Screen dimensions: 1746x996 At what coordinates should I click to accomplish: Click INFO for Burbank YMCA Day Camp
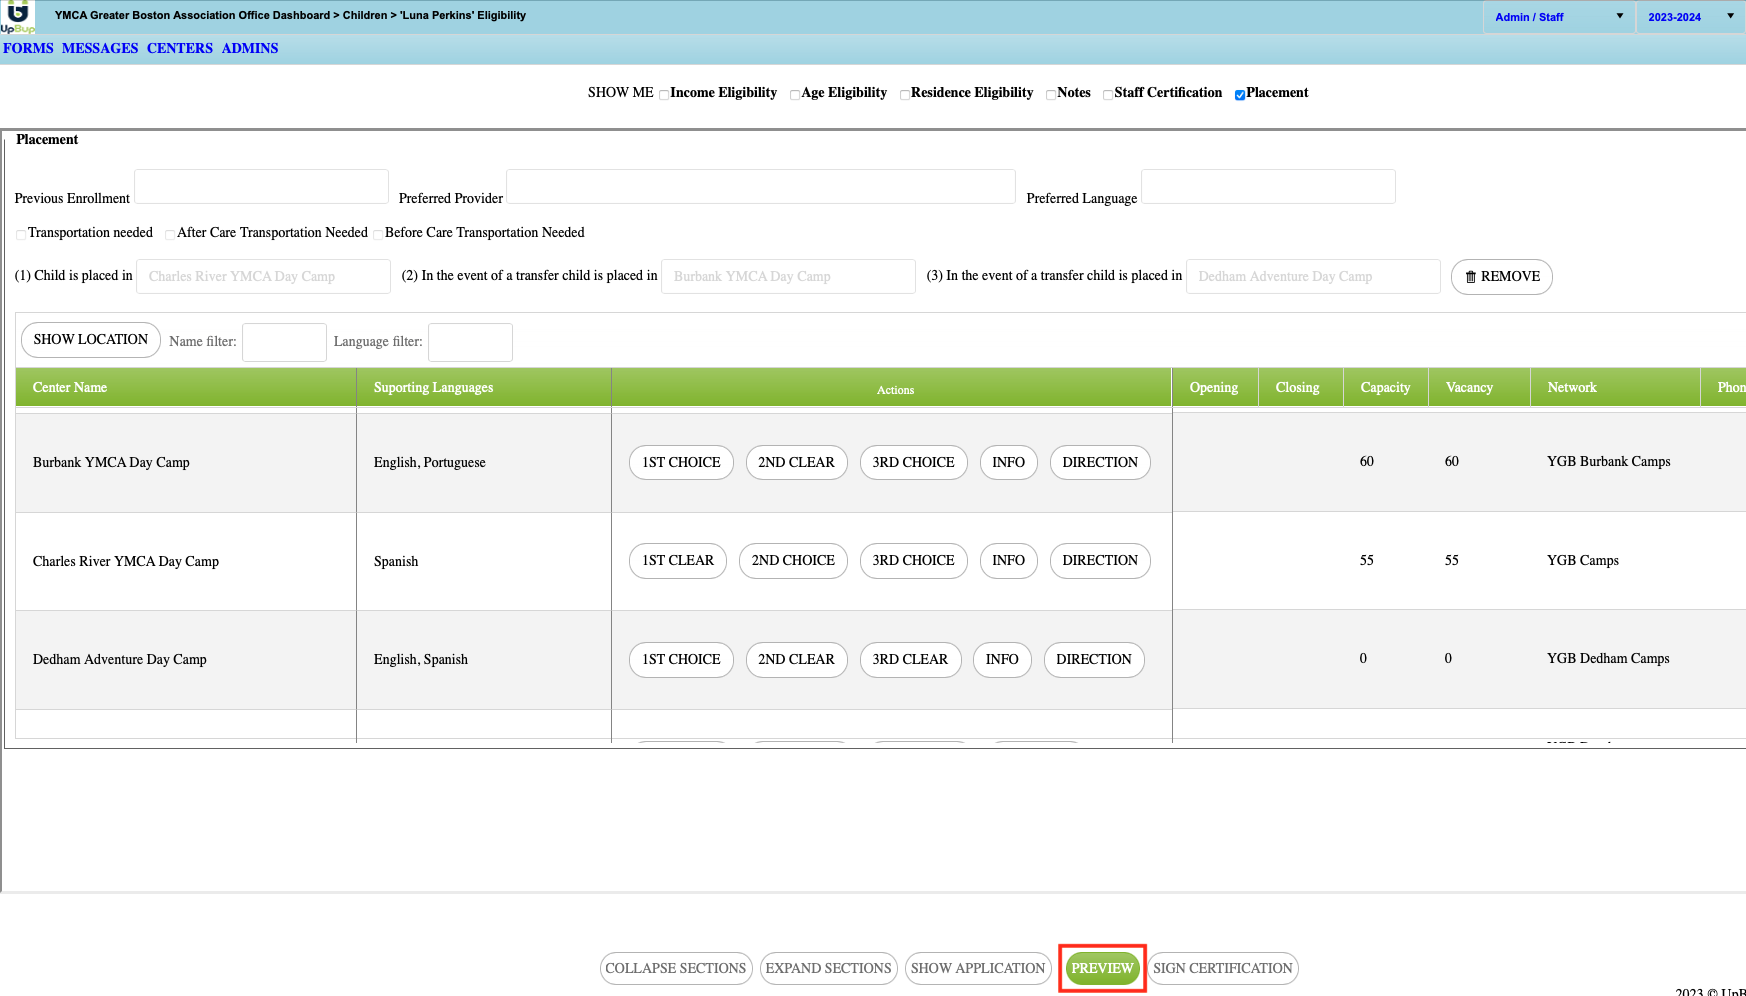click(1009, 463)
